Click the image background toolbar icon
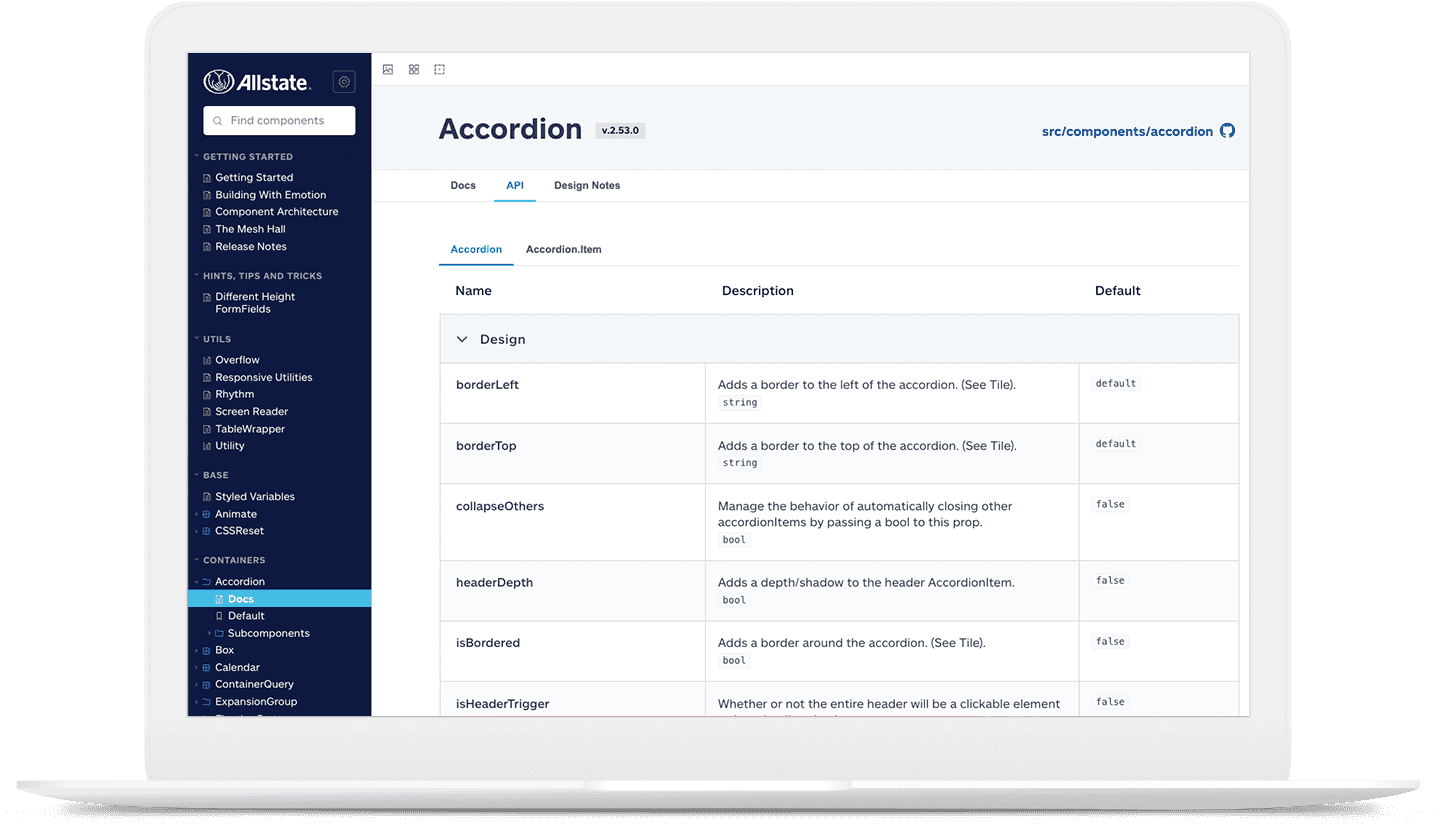 [x=388, y=70]
